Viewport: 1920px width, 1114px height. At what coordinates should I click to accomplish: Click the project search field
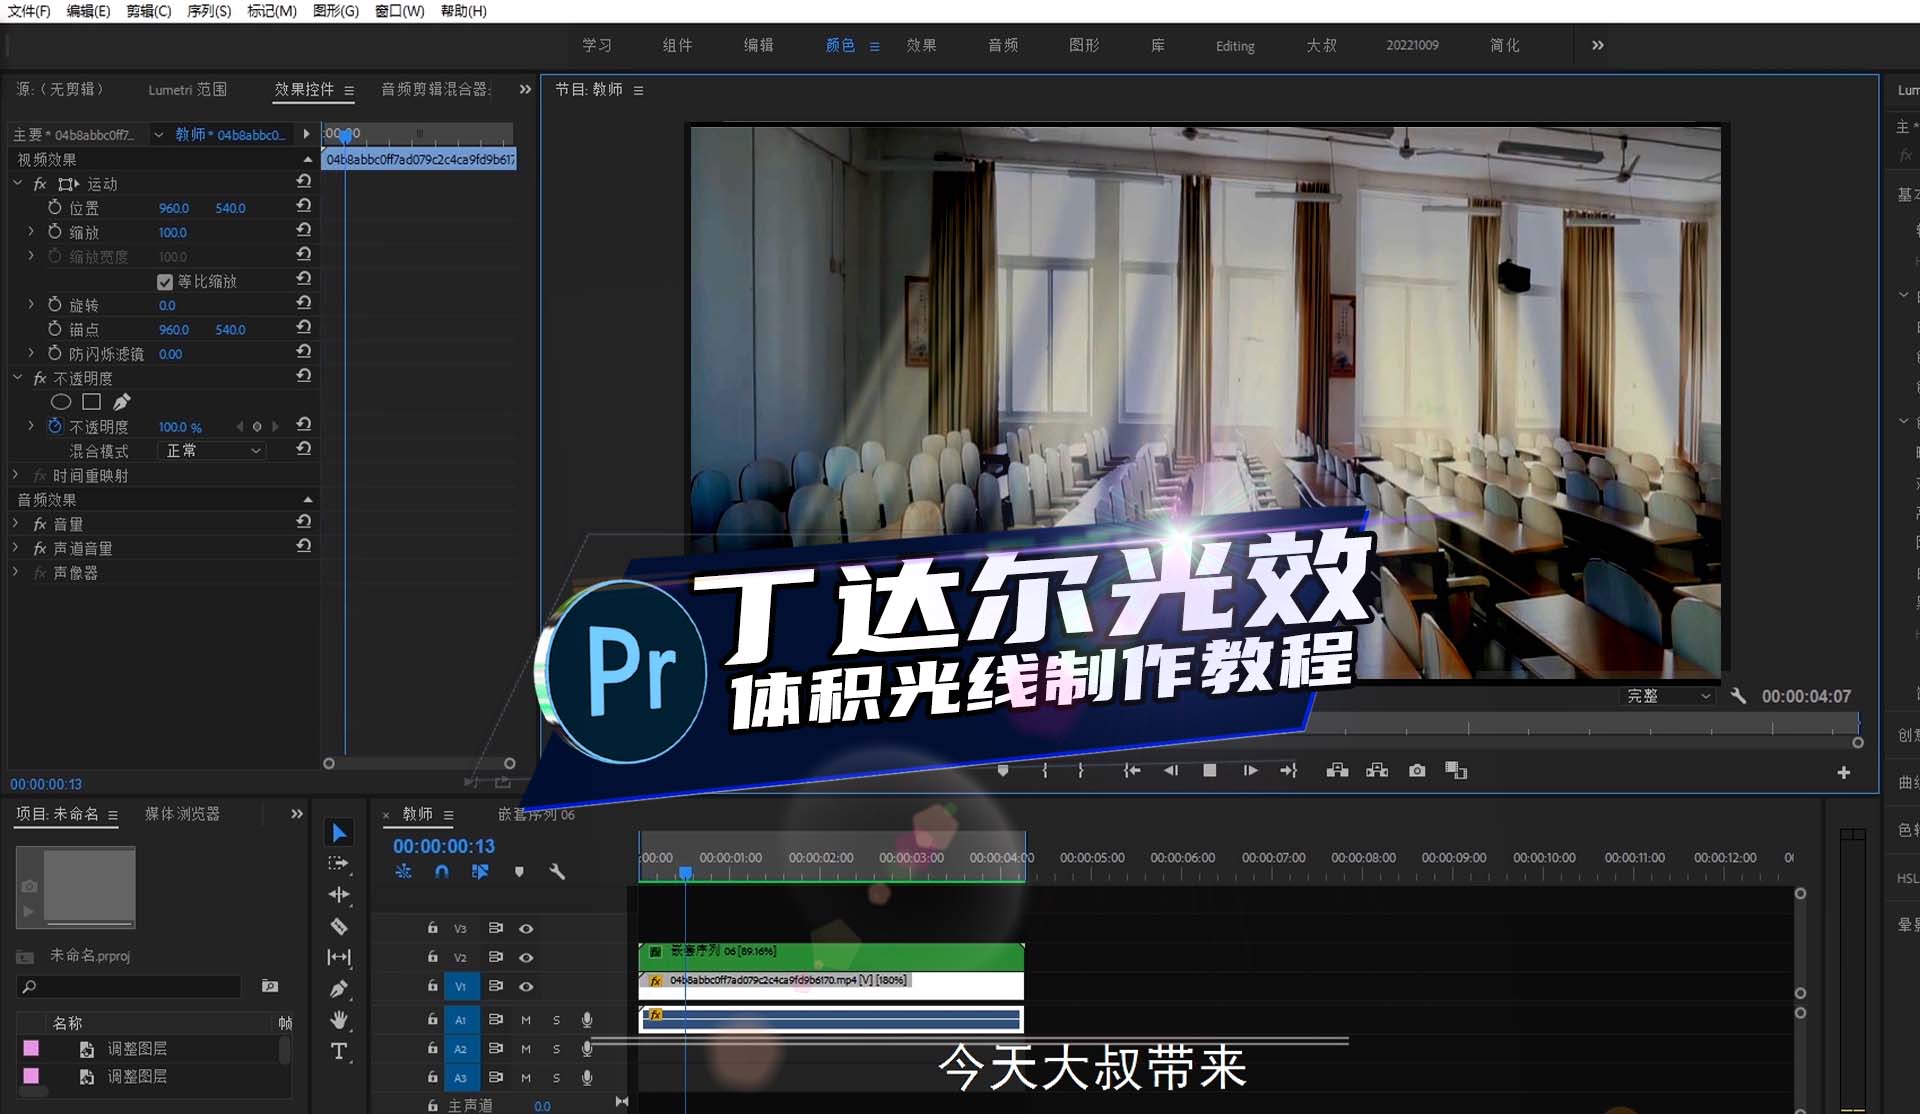tap(129, 986)
